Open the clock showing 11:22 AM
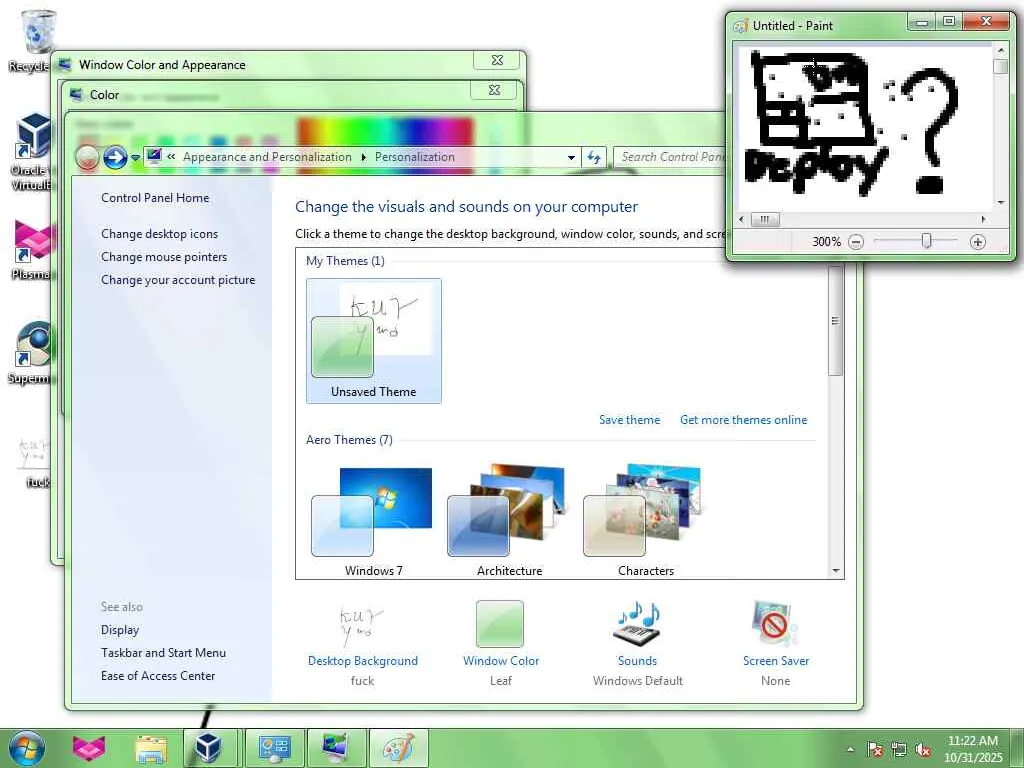Screen dimensions: 1024x768 (973, 748)
